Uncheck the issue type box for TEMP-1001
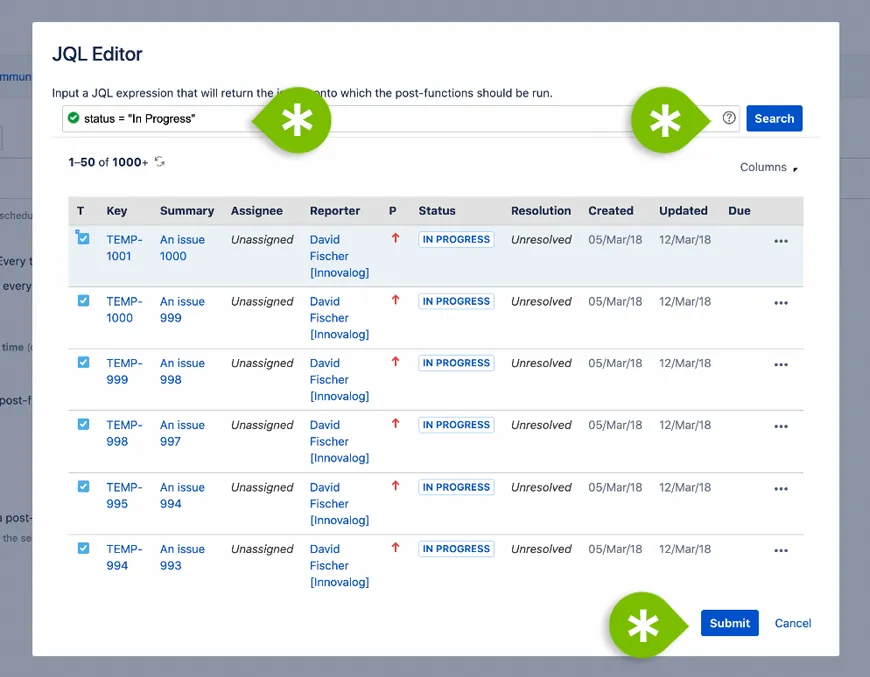870x677 pixels. point(83,239)
